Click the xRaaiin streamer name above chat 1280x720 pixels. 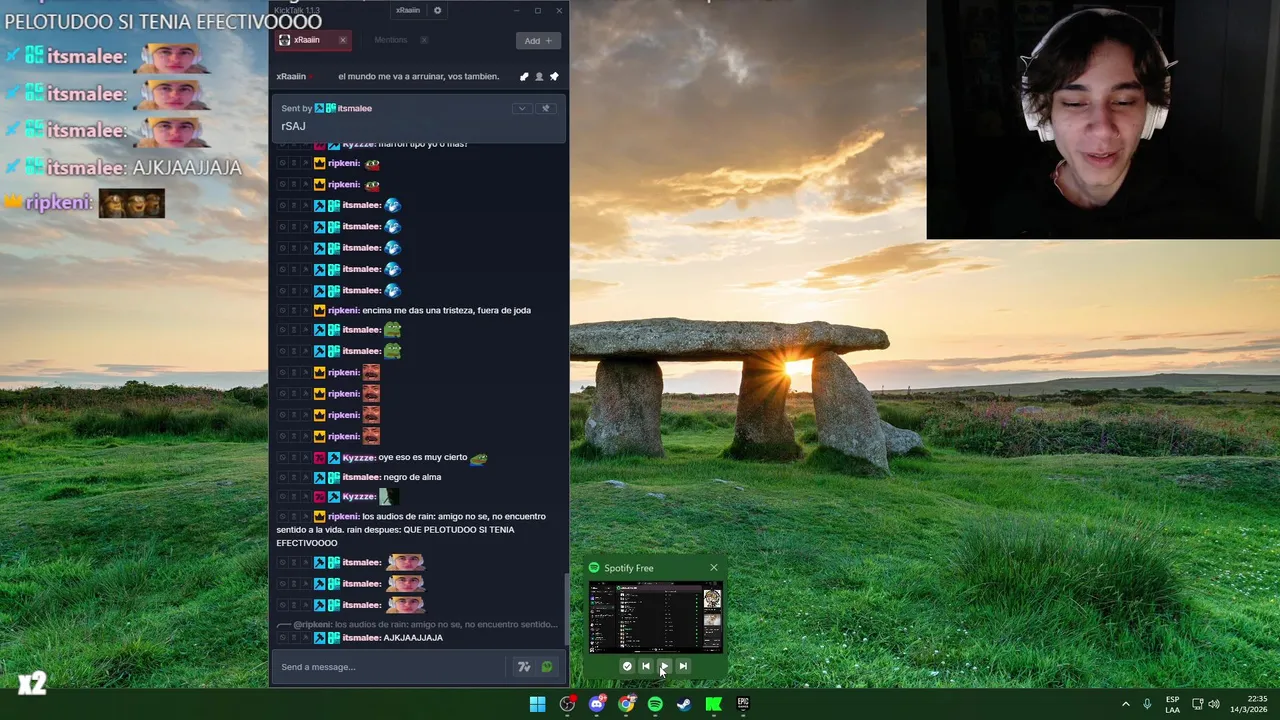[x=291, y=77]
